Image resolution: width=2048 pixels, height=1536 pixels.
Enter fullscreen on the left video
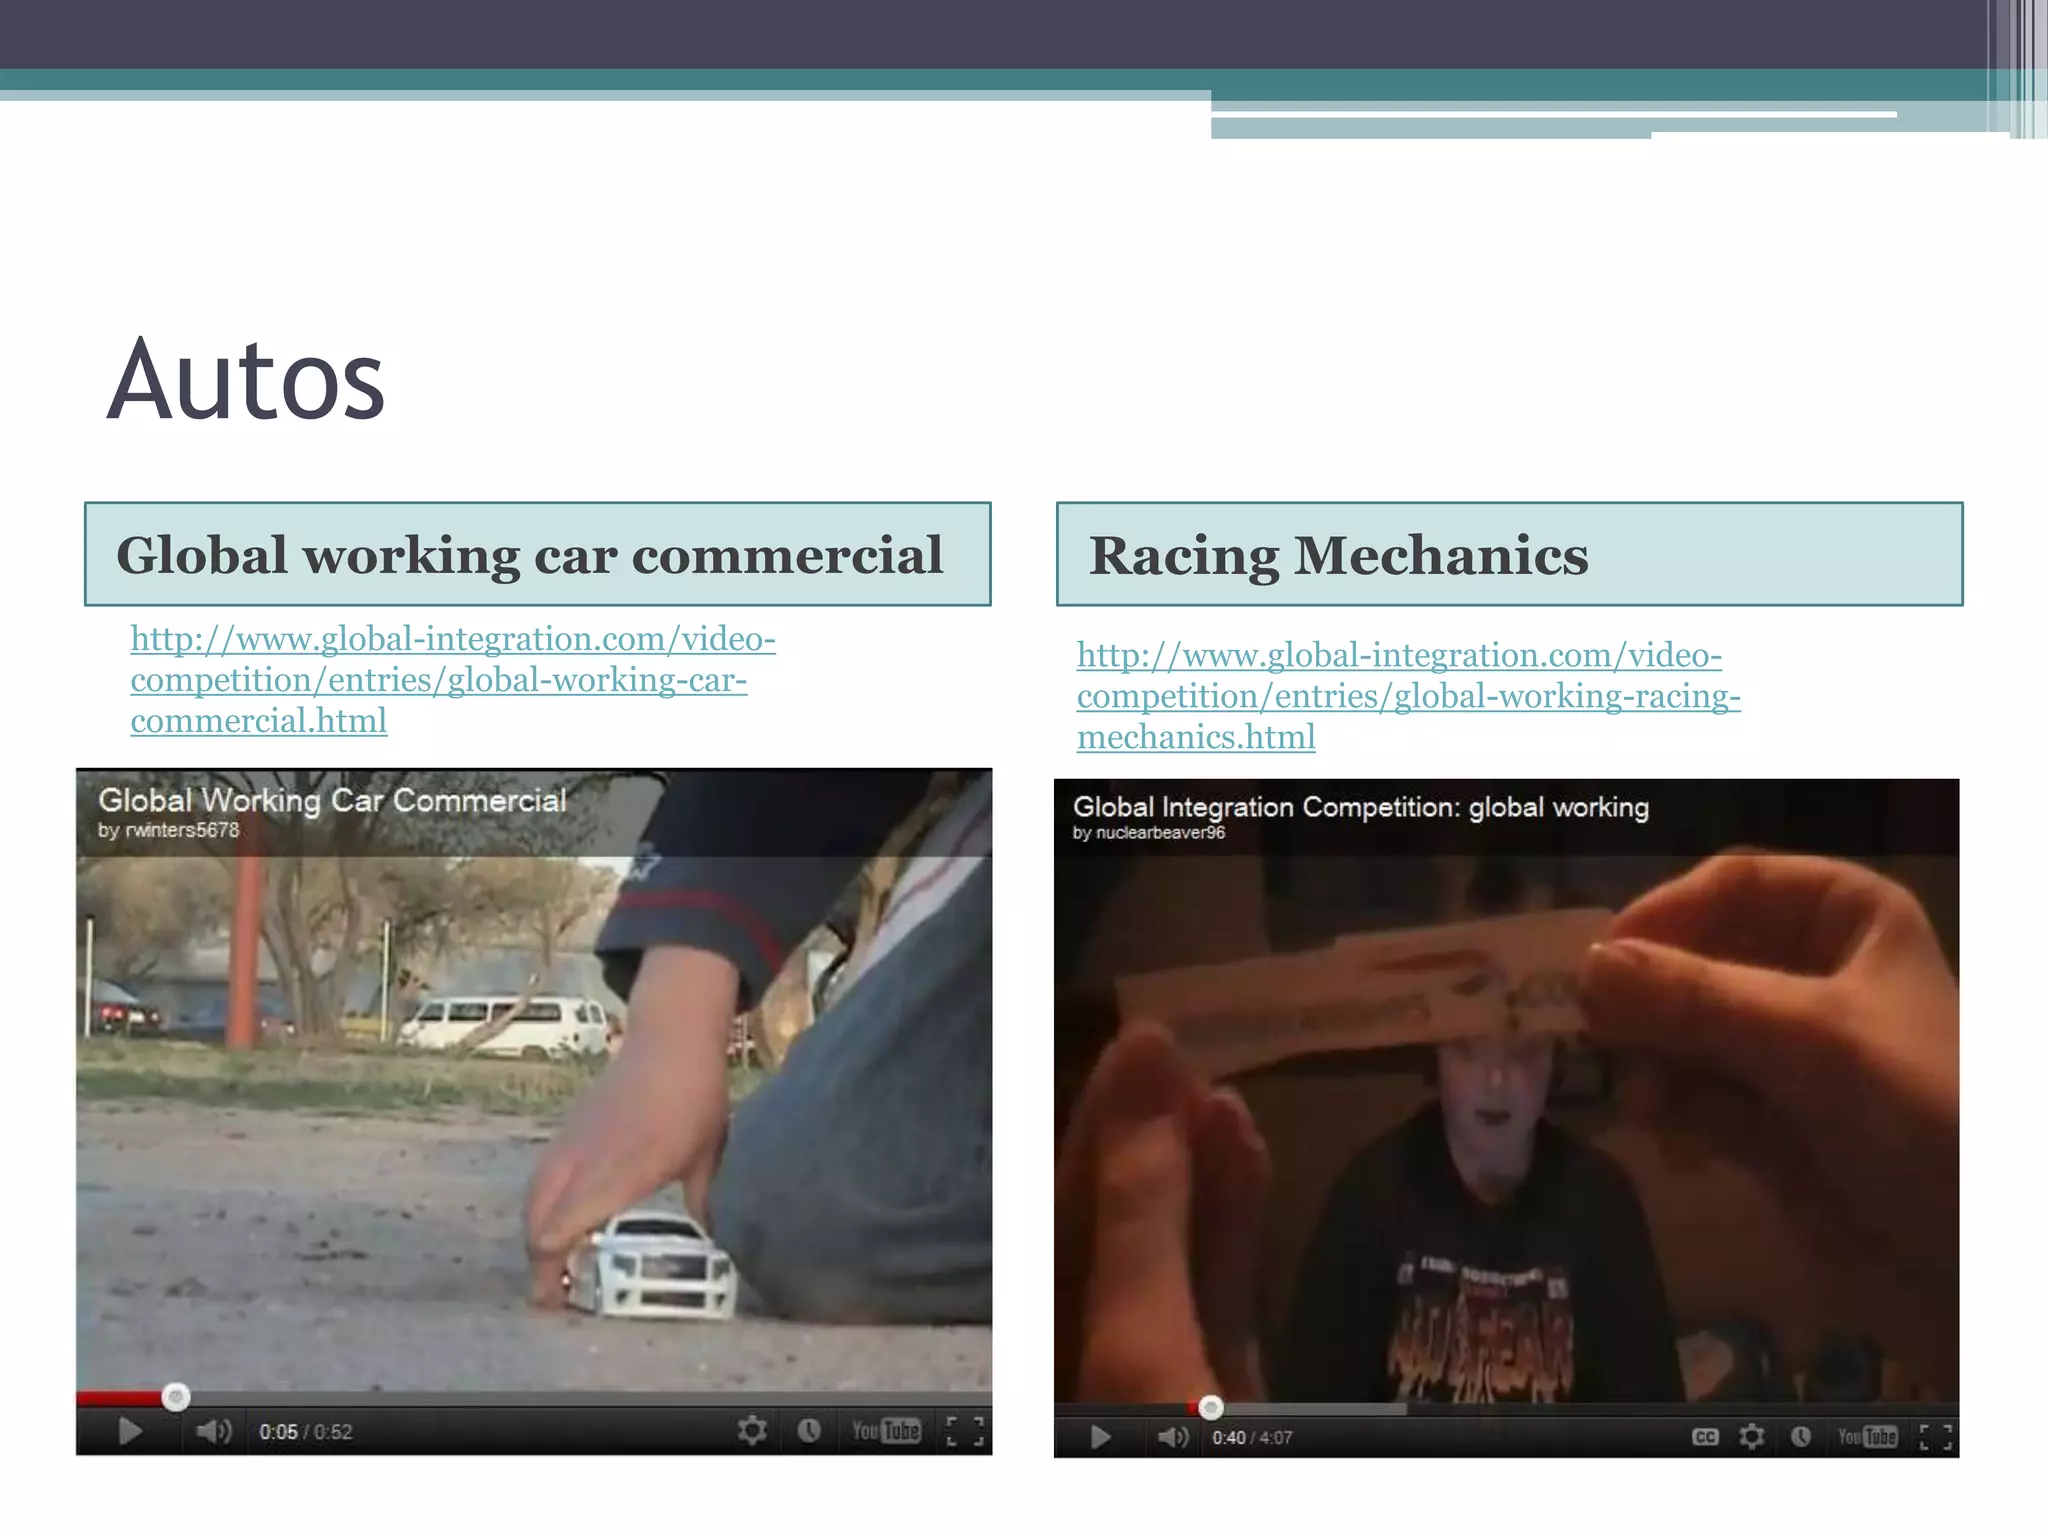click(x=965, y=1431)
